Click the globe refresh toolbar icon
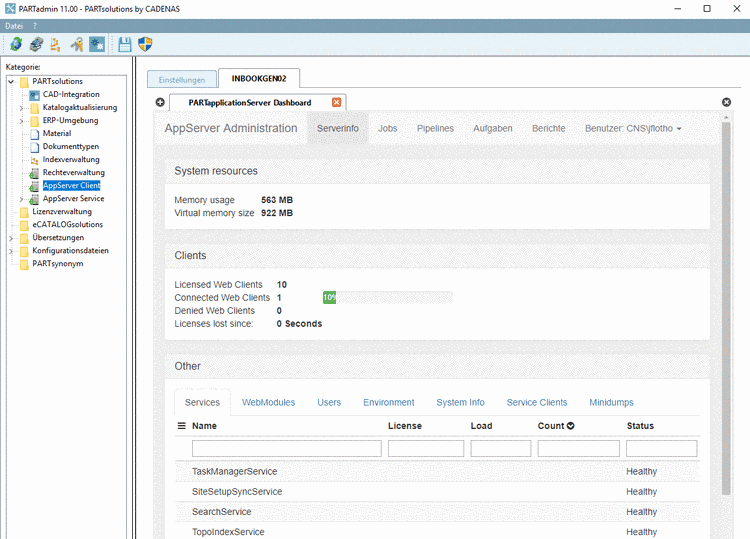The image size is (750, 539). coord(16,44)
